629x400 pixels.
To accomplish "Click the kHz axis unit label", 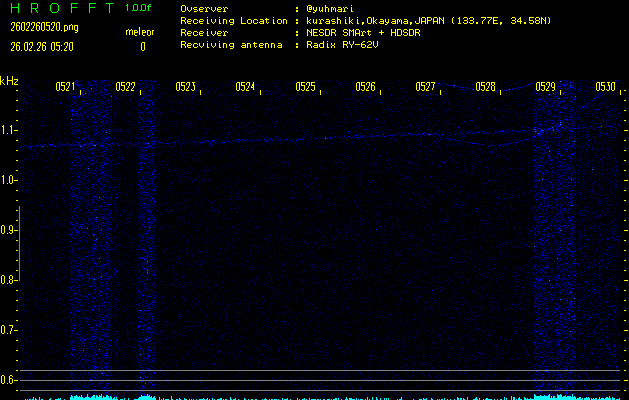I will [x=9, y=82].
